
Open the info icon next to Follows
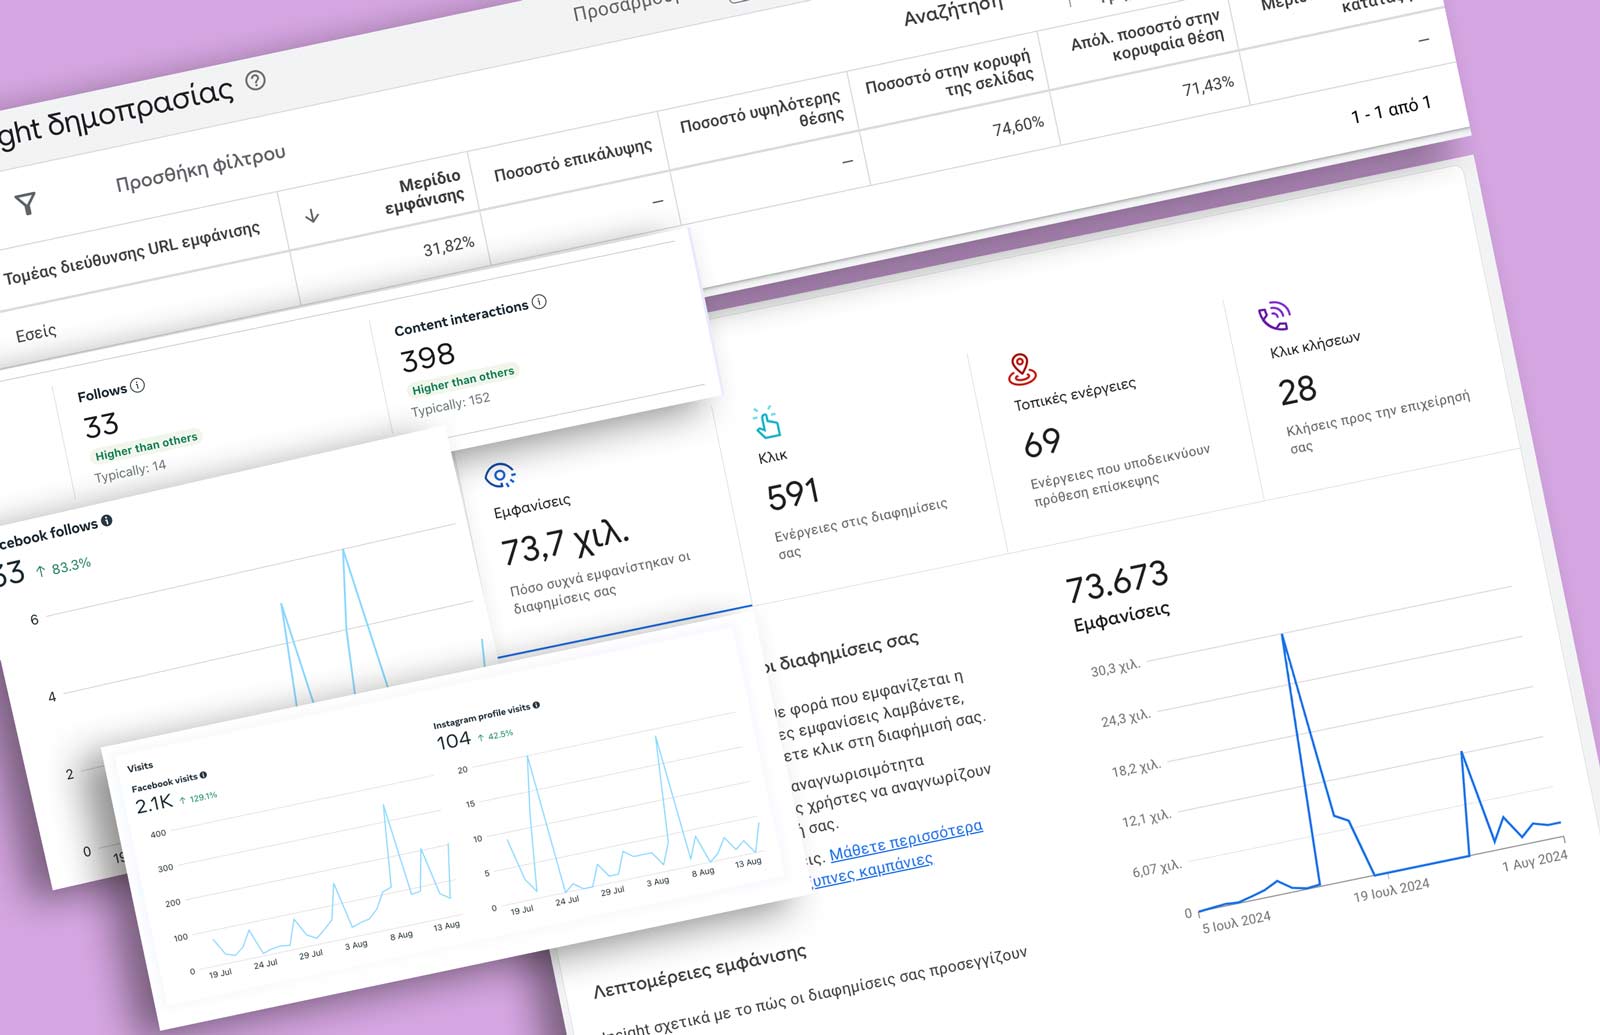pyautogui.click(x=138, y=385)
